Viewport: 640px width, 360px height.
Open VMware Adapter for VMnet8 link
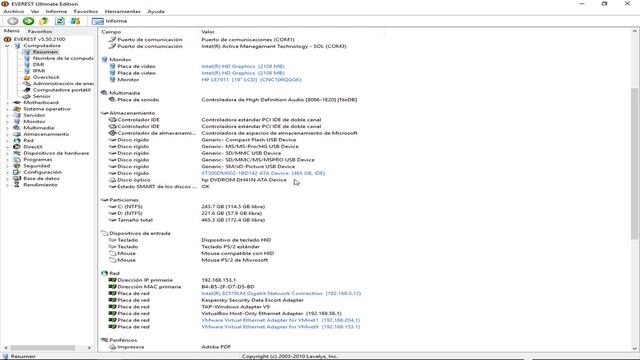pyautogui.click(x=281, y=327)
